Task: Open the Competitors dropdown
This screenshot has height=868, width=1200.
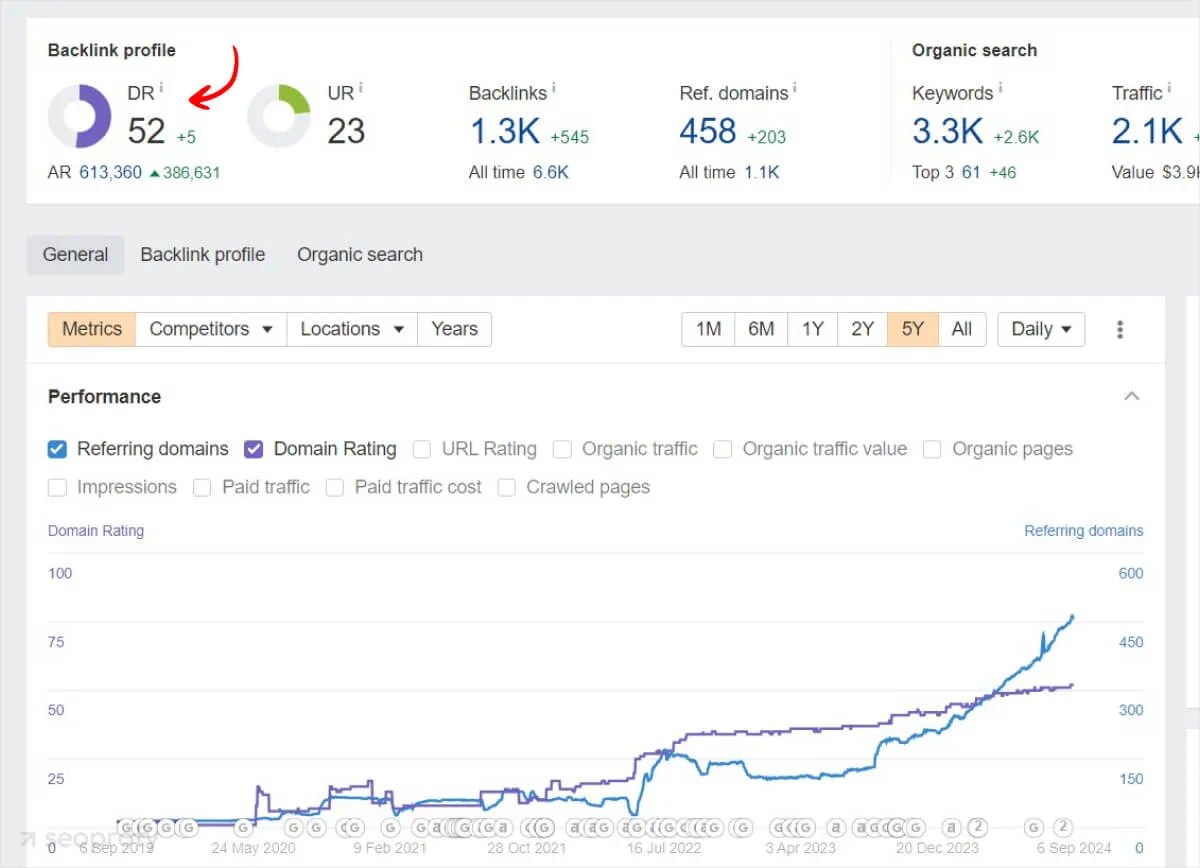Action: pyautogui.click(x=210, y=329)
